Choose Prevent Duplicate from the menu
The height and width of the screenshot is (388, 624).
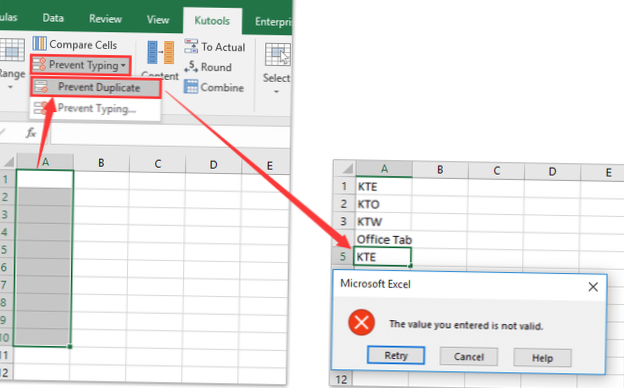(x=96, y=88)
